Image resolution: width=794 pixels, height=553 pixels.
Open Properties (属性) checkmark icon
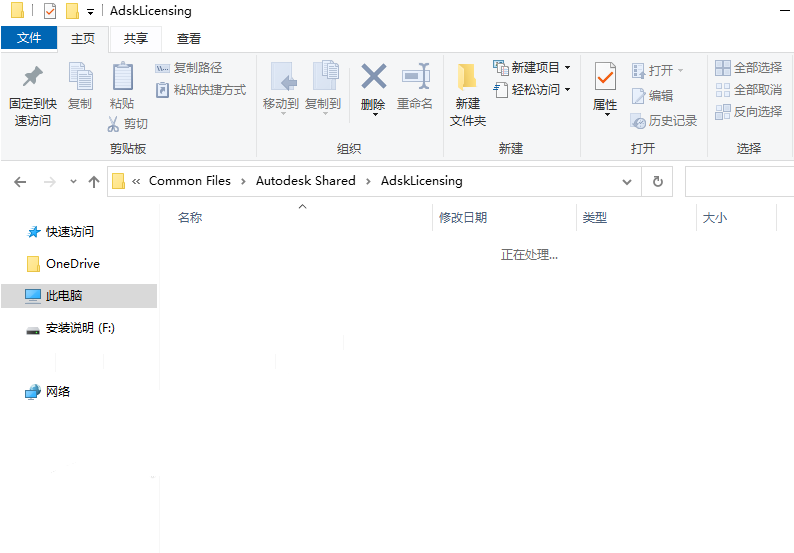pos(605,77)
